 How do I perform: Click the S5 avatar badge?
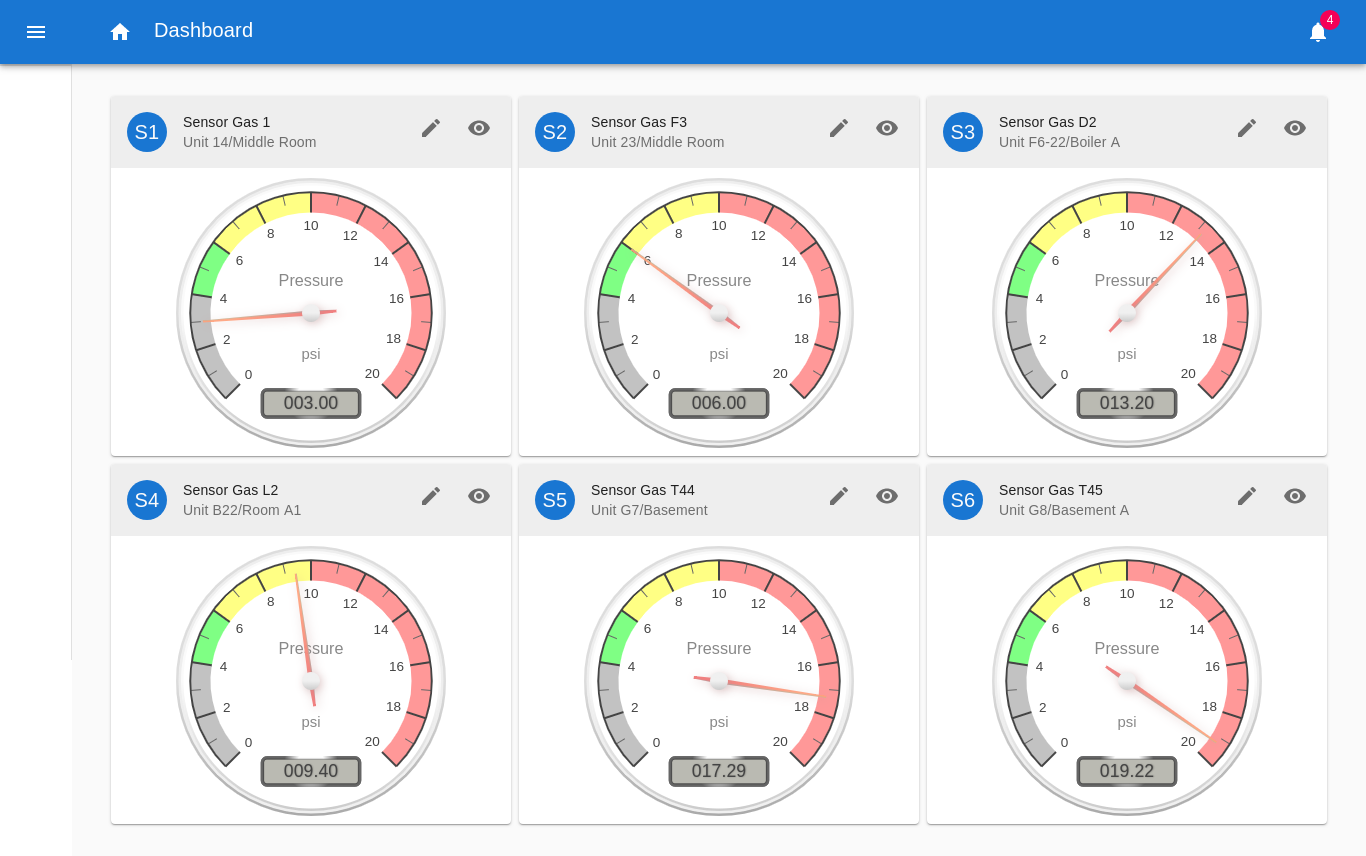555,500
